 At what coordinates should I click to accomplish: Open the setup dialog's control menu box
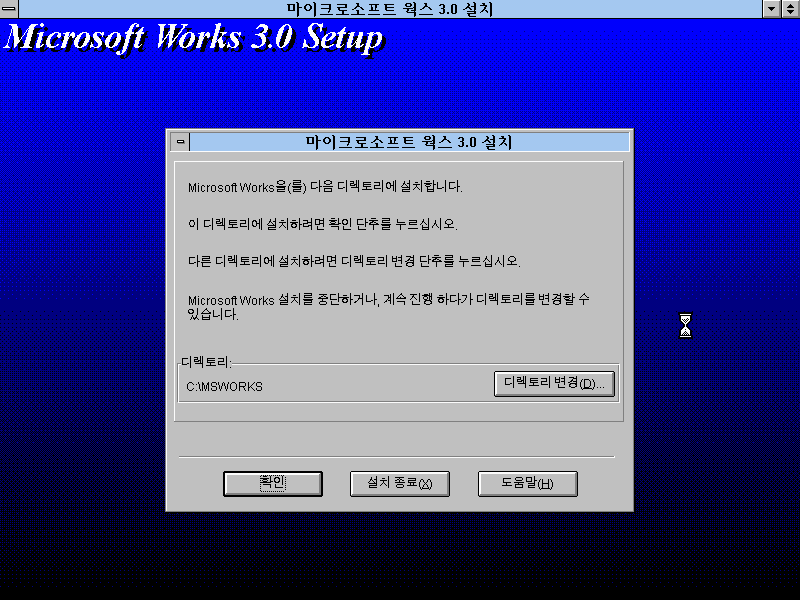click(180, 141)
